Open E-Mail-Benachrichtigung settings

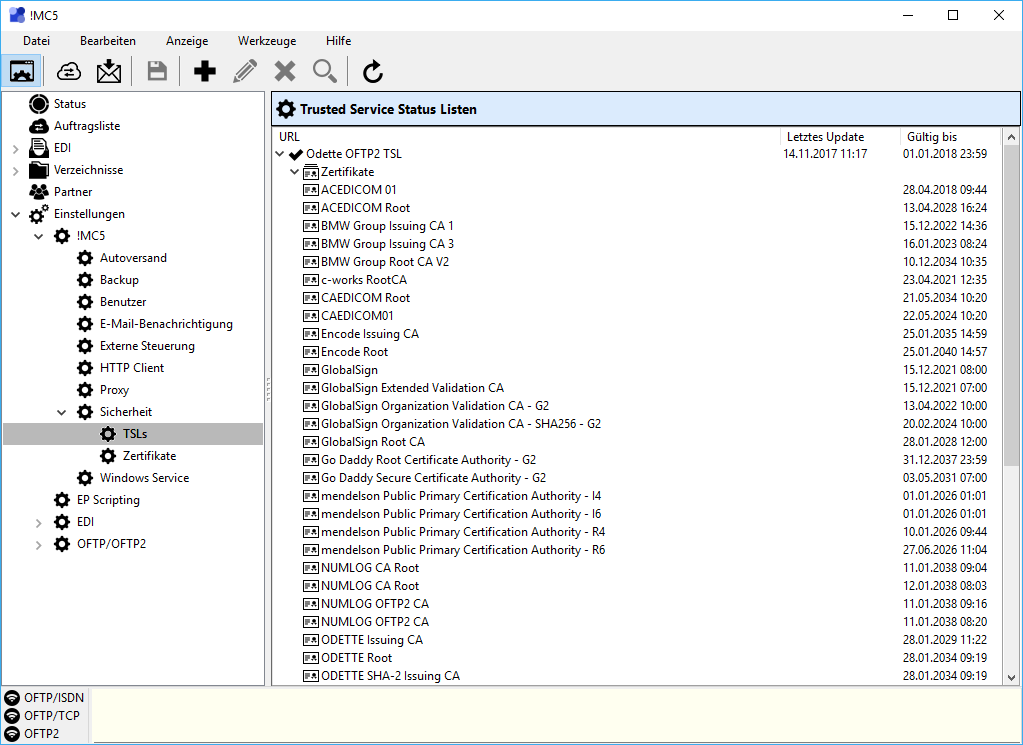166,324
